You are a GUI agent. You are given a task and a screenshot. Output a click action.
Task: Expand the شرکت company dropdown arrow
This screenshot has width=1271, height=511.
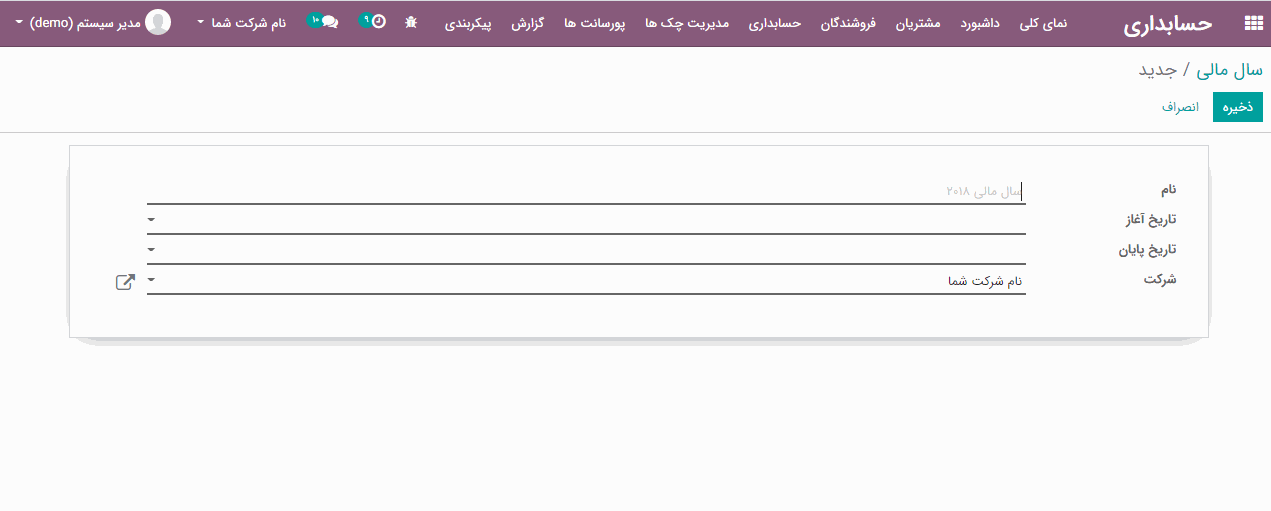(x=151, y=280)
